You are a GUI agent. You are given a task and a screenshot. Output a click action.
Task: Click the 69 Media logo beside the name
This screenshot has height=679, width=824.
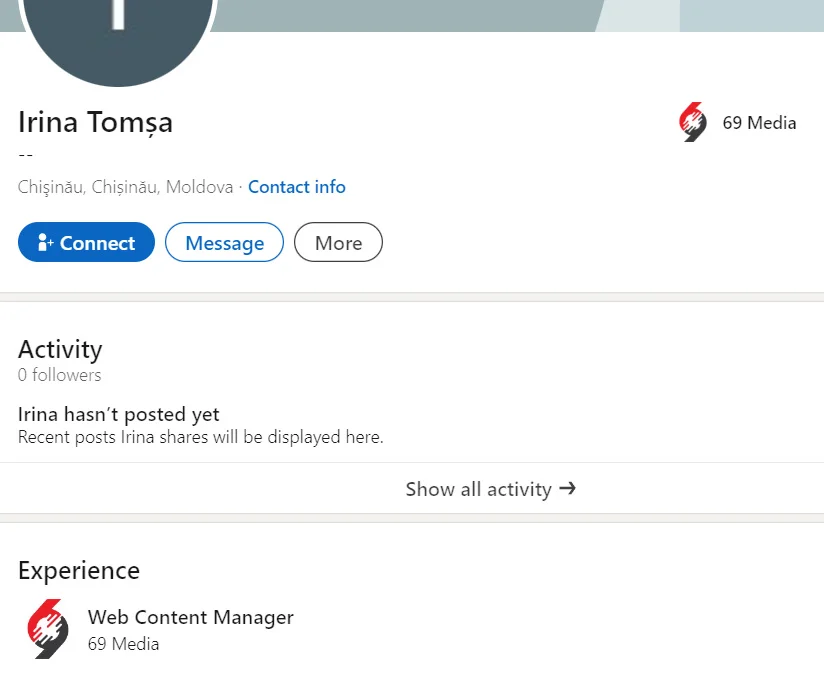[693, 122]
